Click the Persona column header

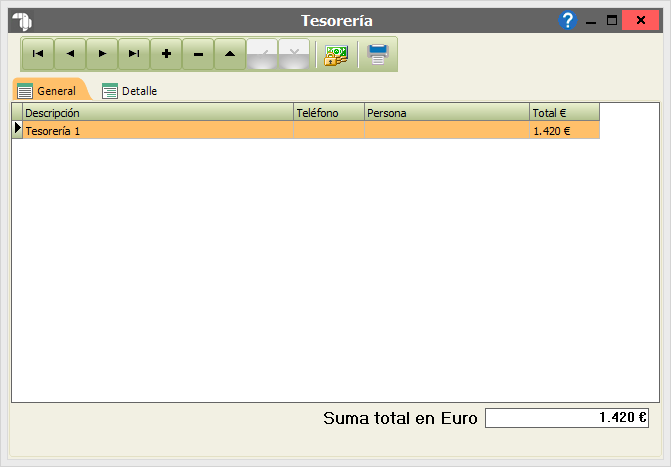click(447, 113)
